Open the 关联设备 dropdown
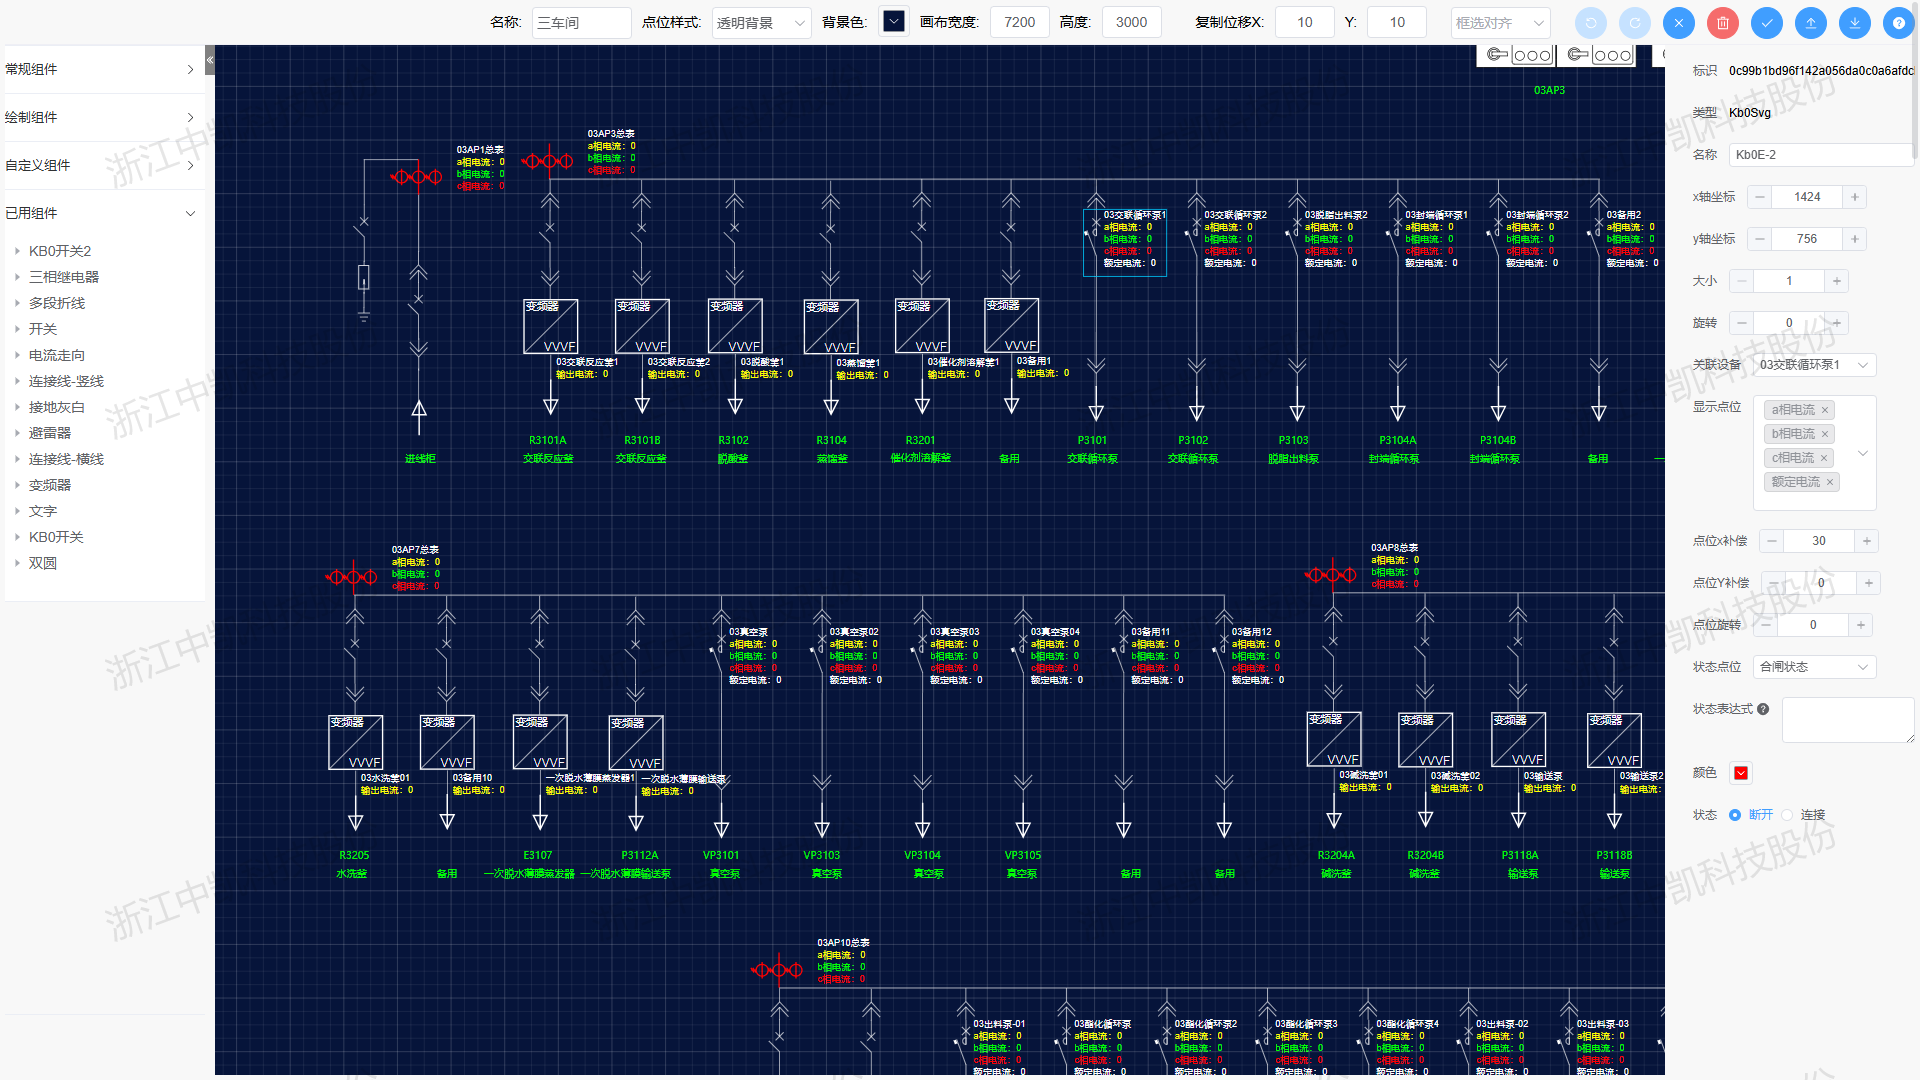The width and height of the screenshot is (1920, 1080). coord(1814,365)
